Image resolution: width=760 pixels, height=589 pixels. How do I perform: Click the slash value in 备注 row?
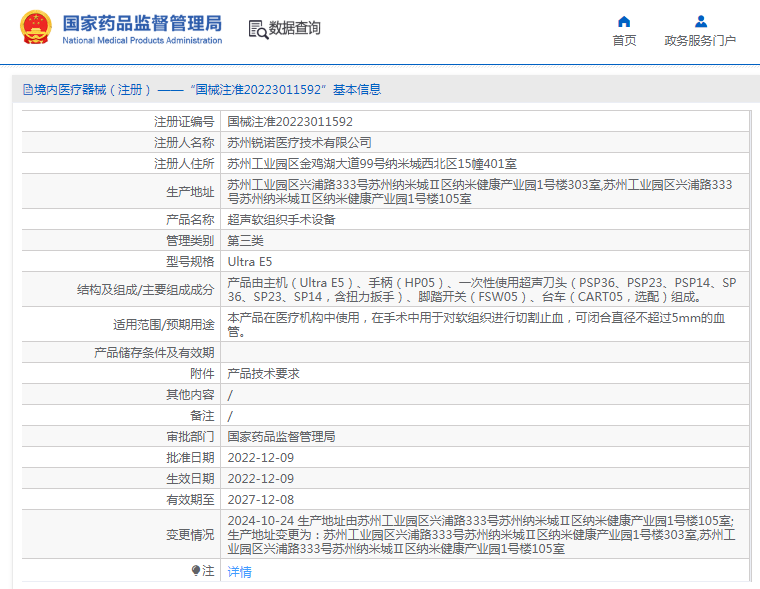230,416
